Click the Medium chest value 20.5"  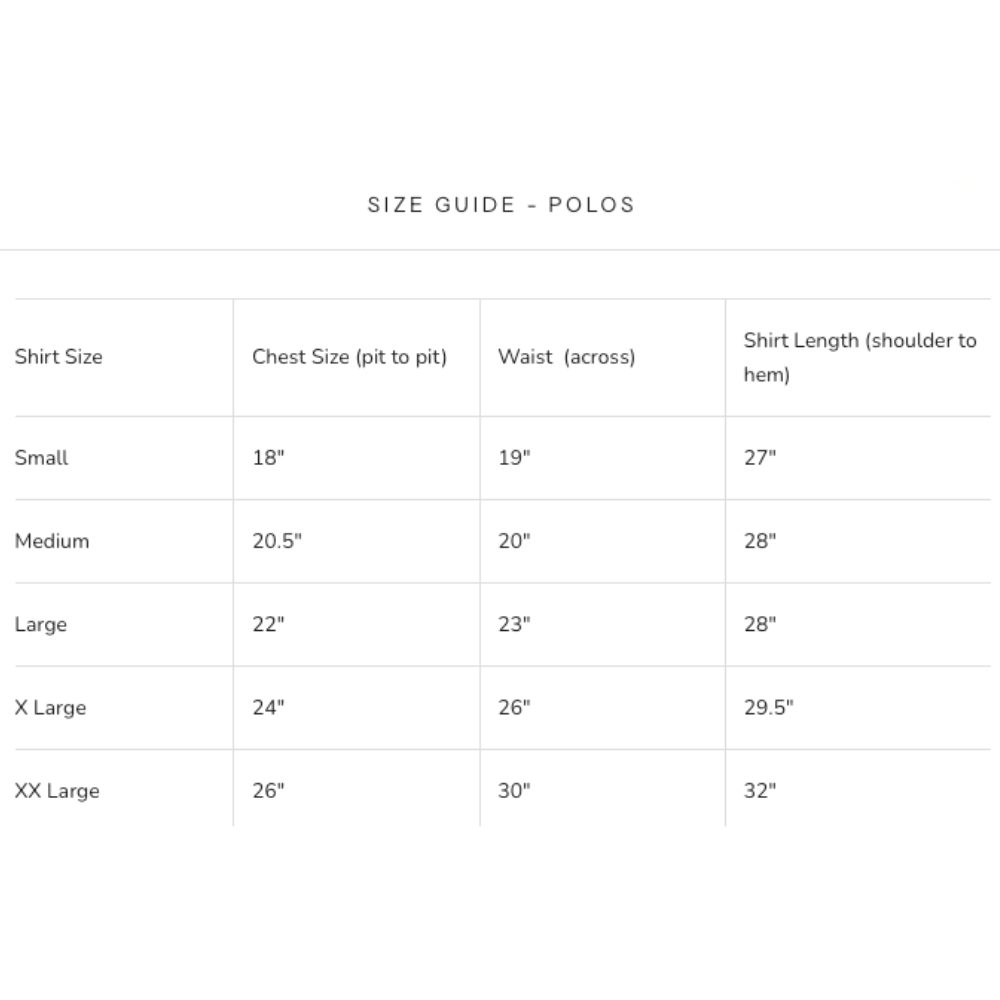(x=277, y=541)
